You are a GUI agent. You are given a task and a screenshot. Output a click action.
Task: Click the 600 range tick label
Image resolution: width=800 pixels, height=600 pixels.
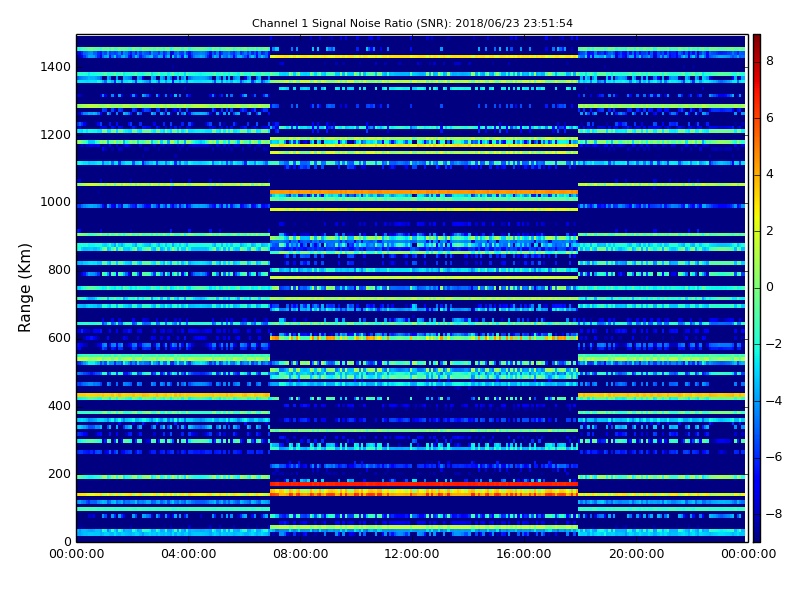tap(59, 338)
